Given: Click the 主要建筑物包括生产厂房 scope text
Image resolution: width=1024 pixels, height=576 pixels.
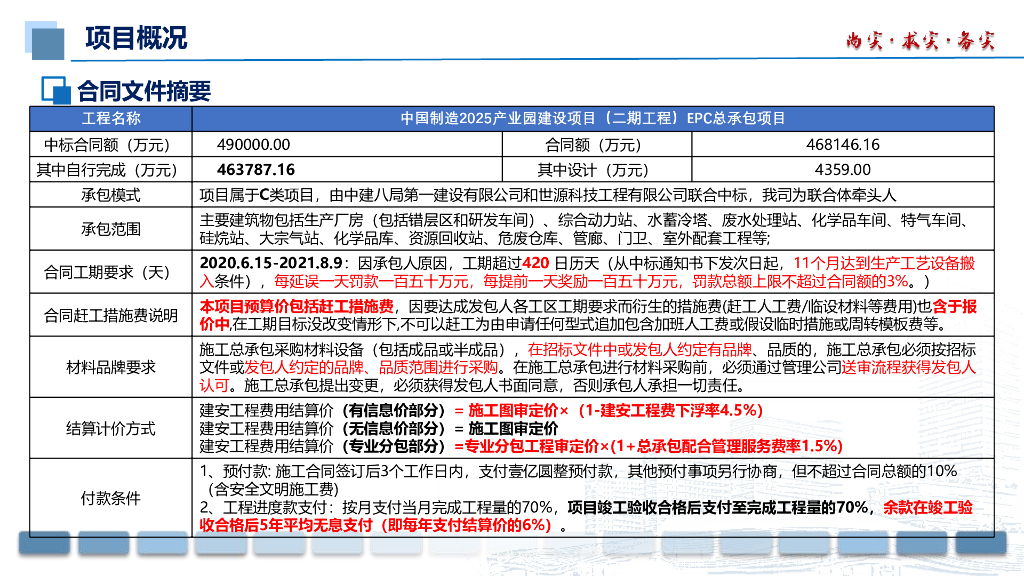Looking at the screenshot, I should 586,229.
